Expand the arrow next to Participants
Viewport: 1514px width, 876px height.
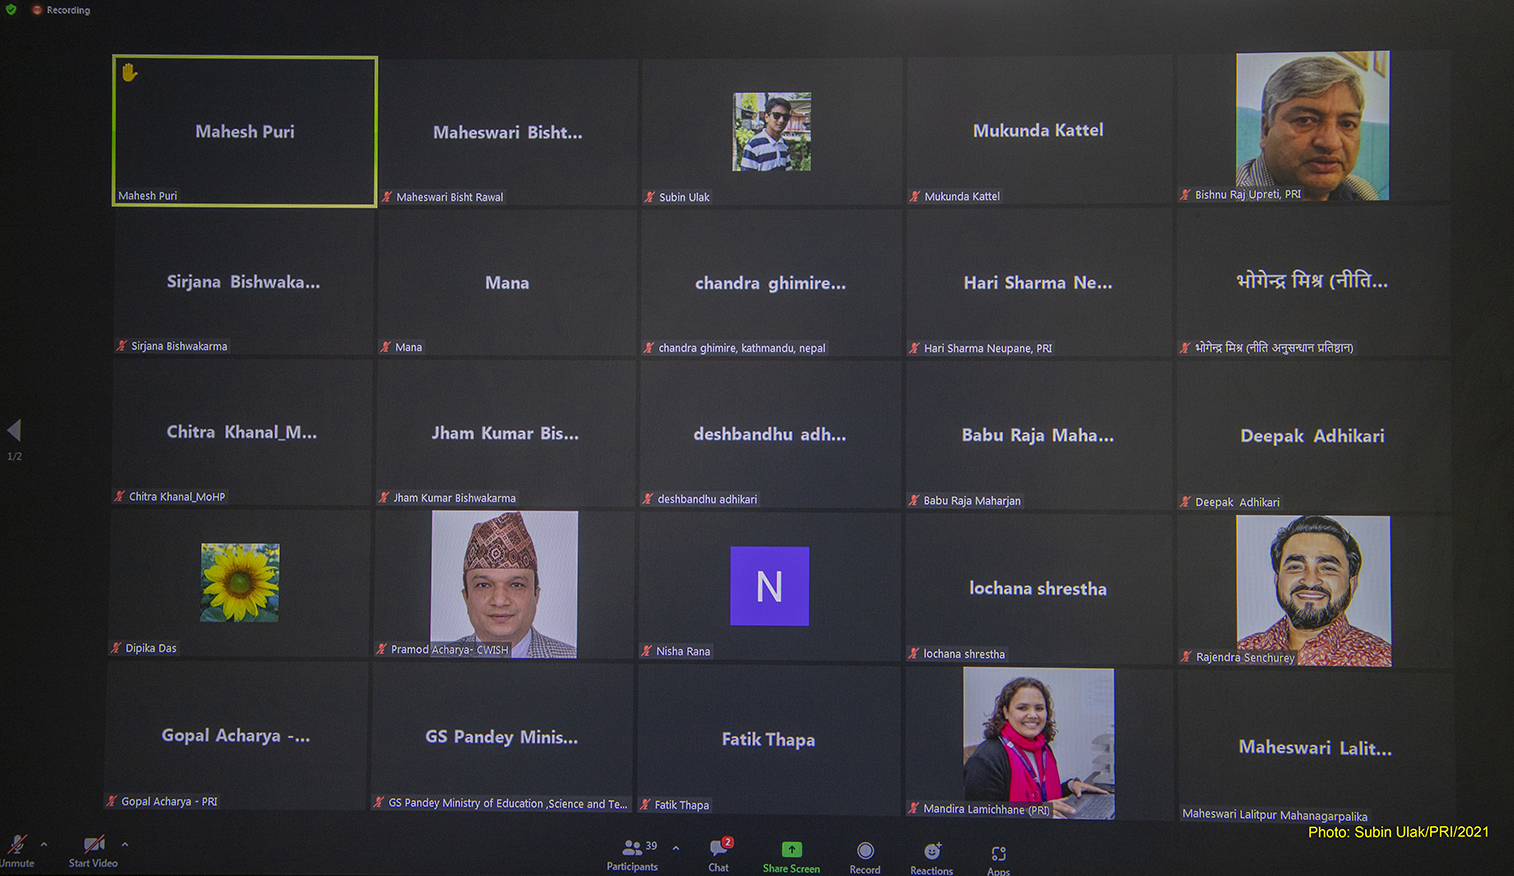pos(676,848)
